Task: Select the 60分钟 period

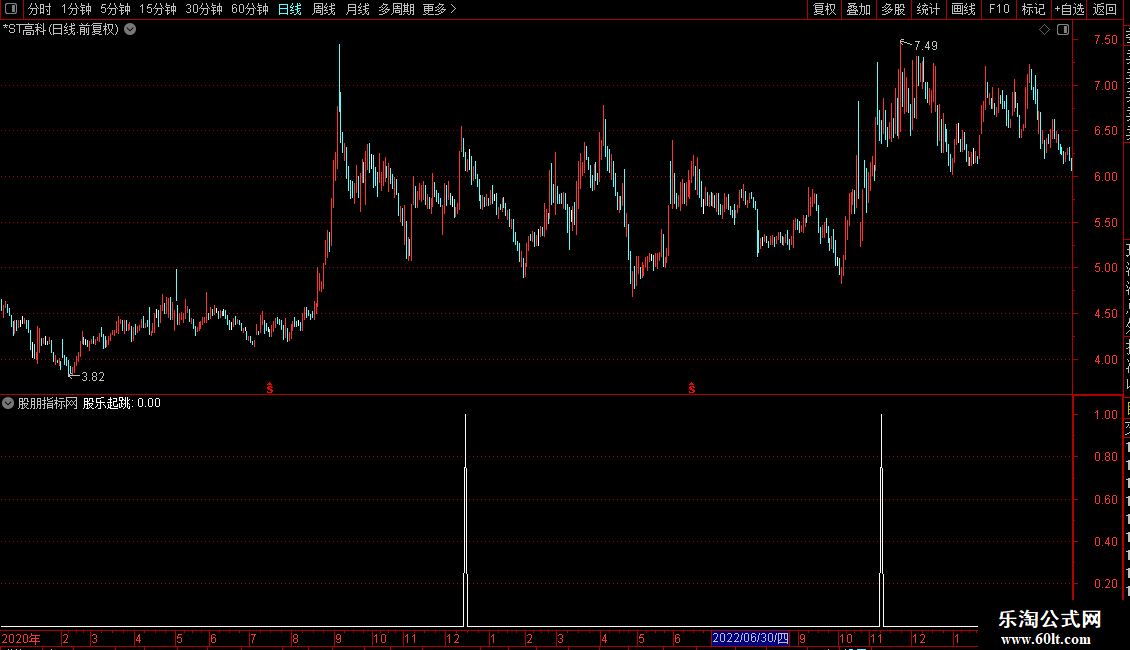Action: click(x=250, y=9)
